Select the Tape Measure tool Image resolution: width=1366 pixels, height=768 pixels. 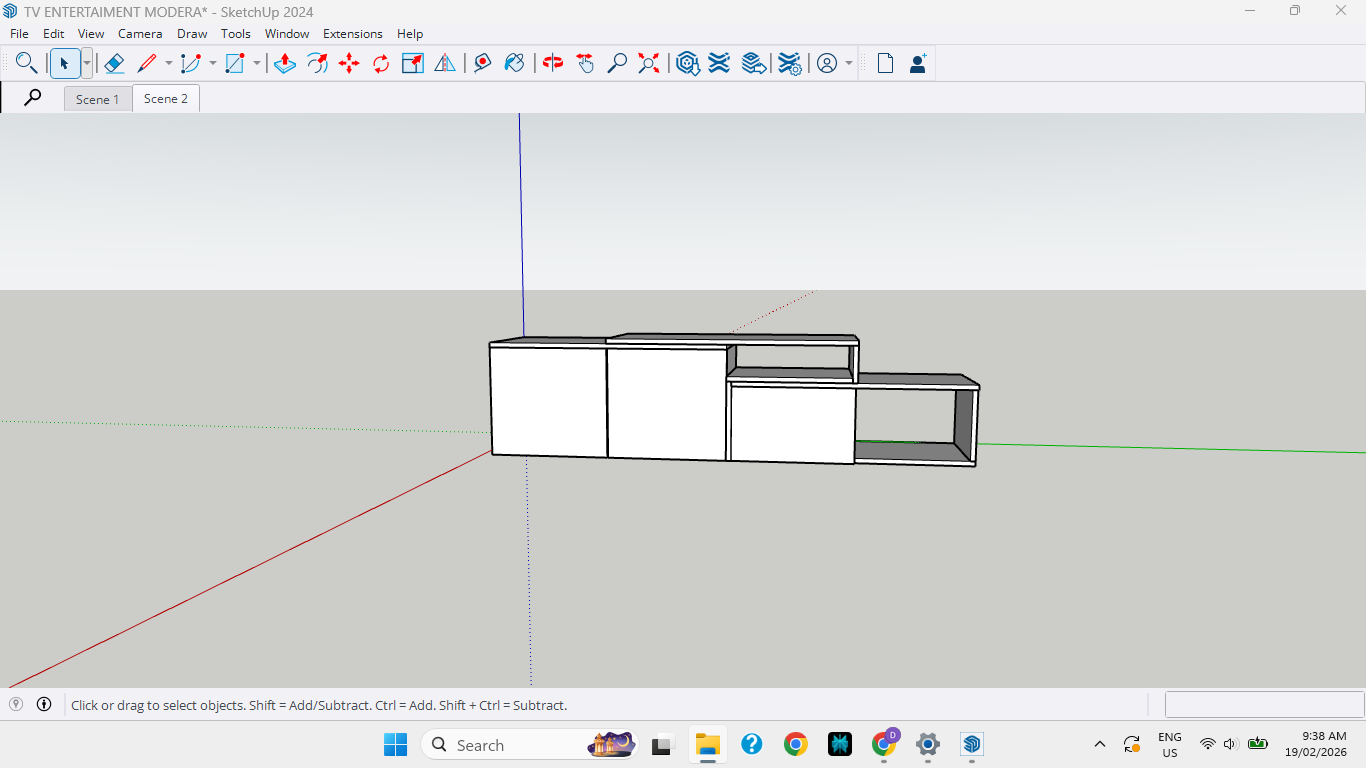pyautogui.click(x=482, y=64)
